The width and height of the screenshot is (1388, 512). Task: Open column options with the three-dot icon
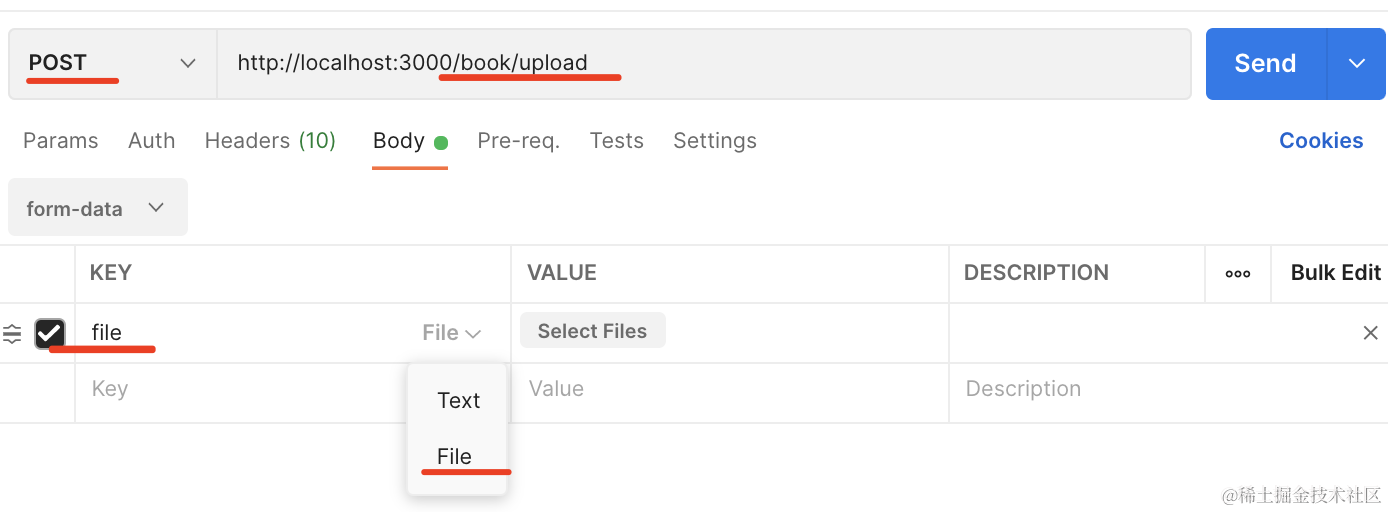tap(1238, 273)
